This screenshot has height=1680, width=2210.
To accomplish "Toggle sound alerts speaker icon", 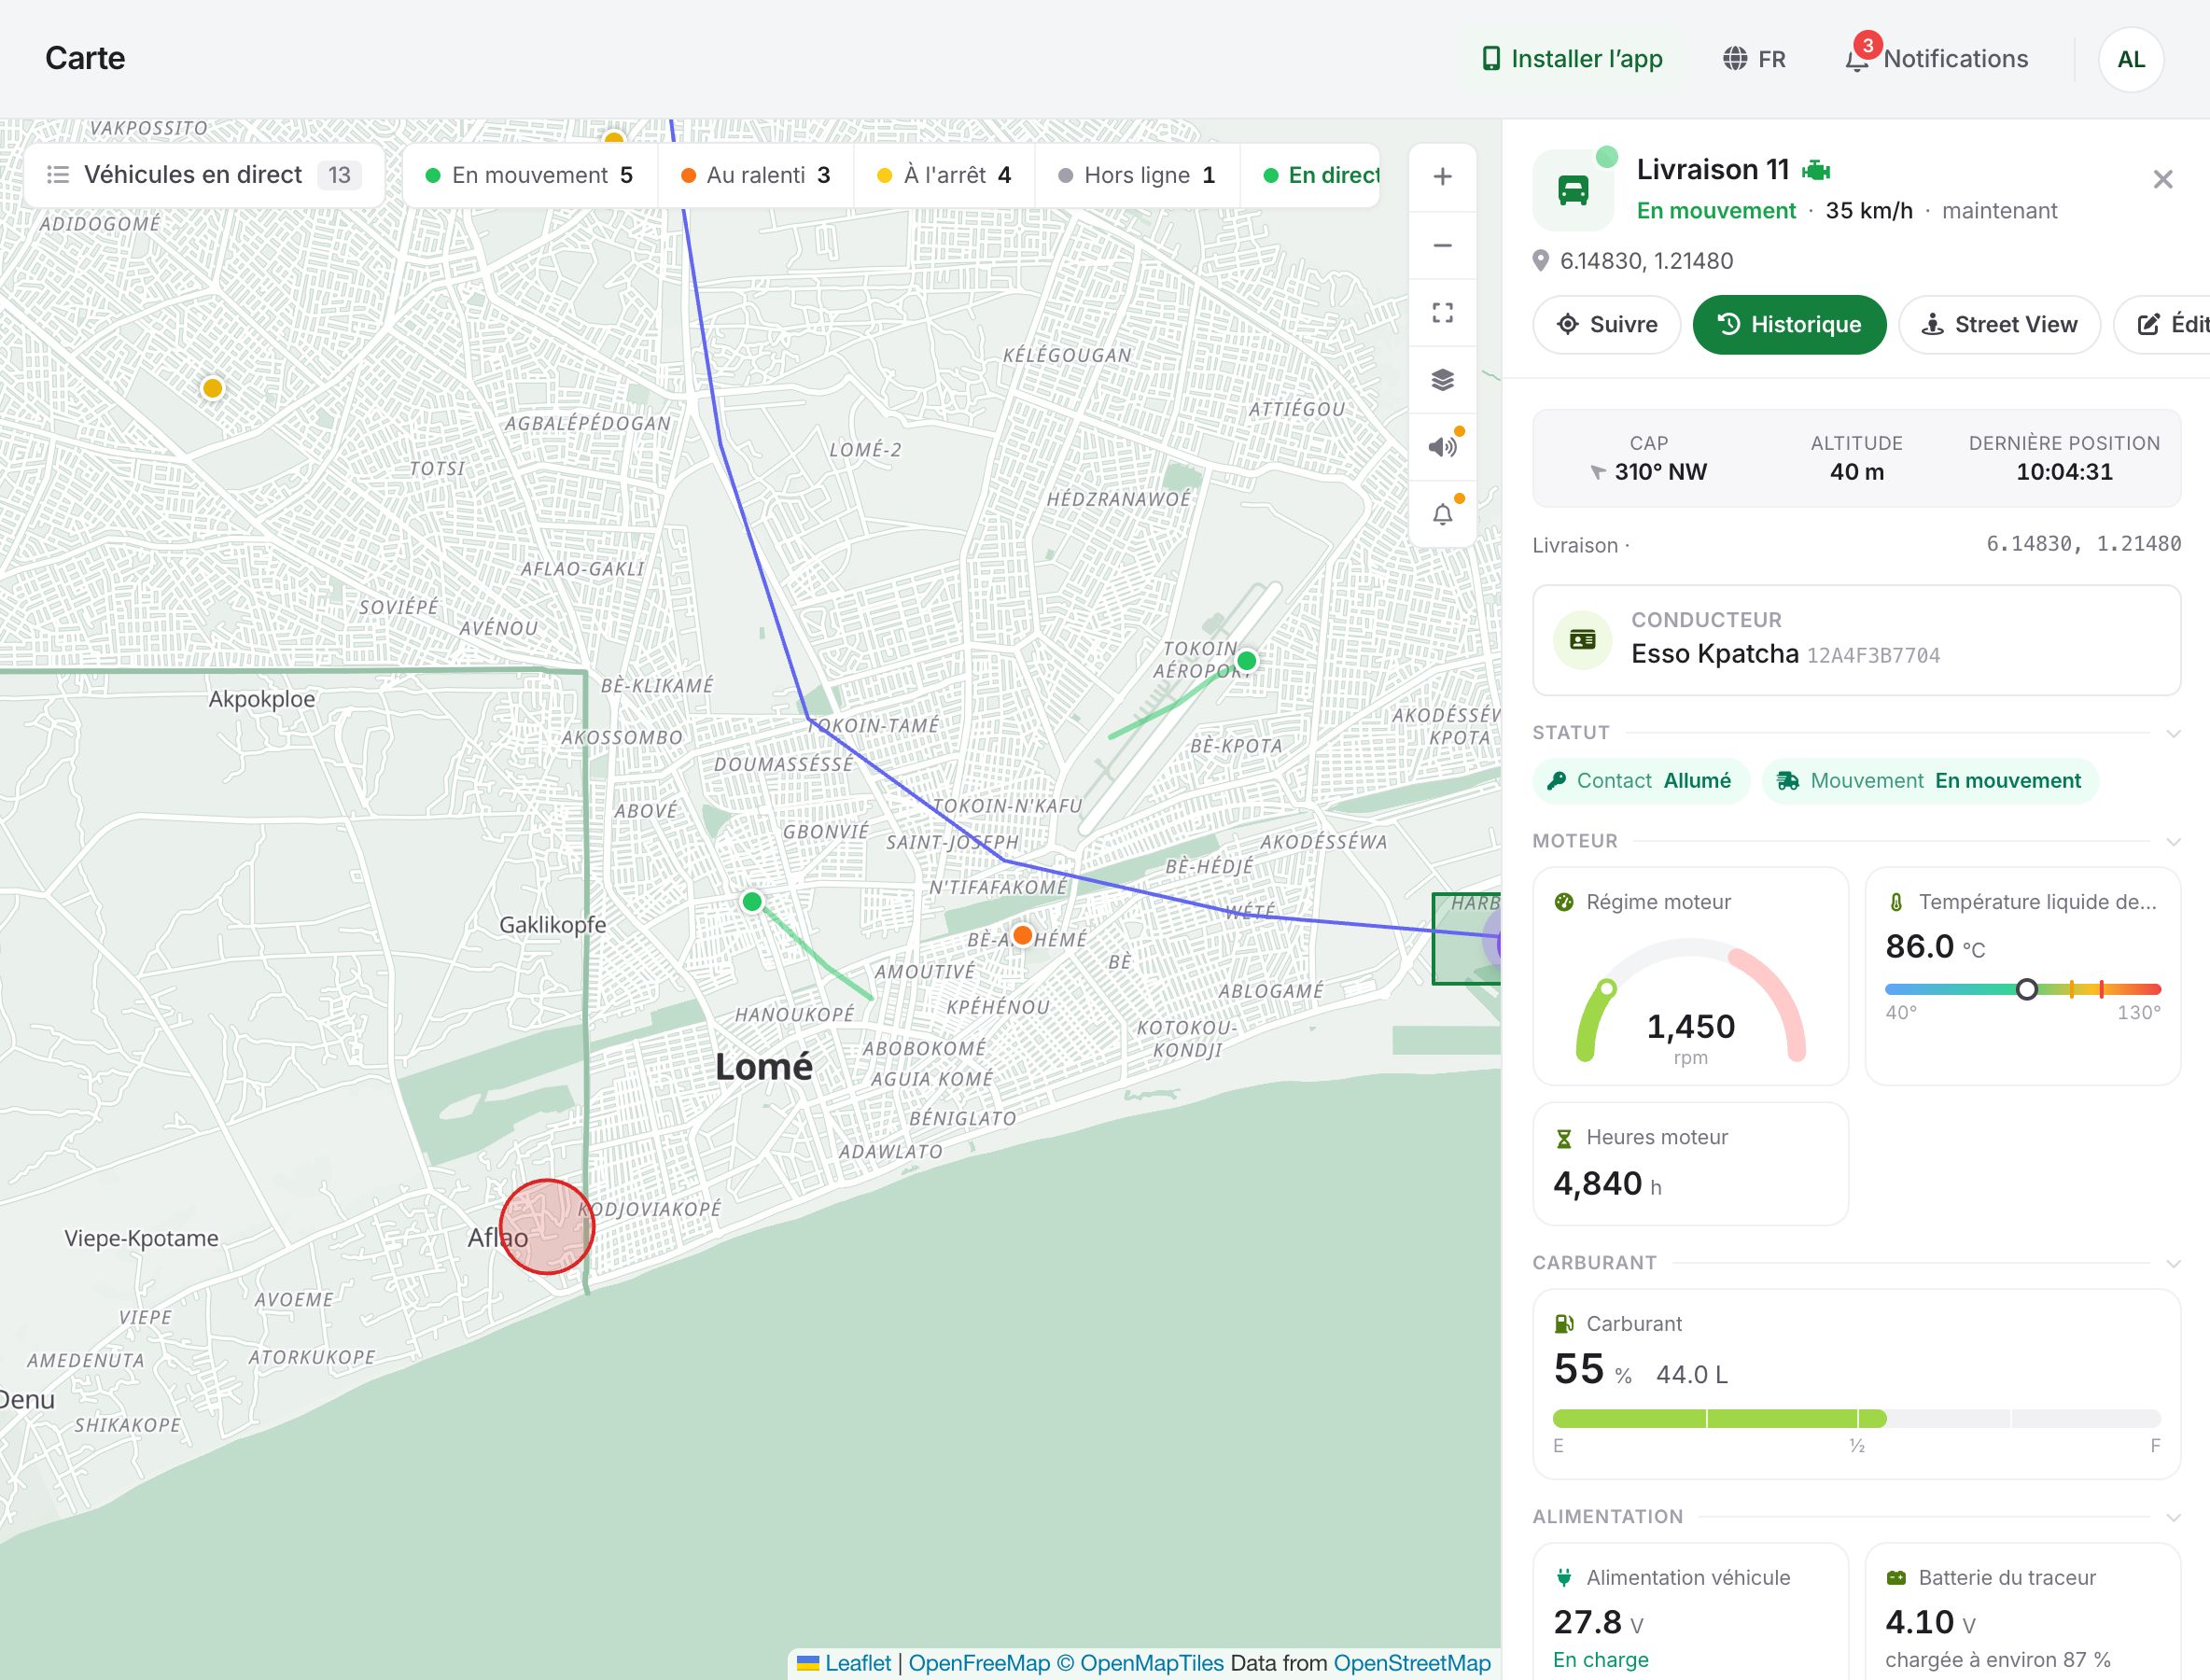I will 1442,447.
